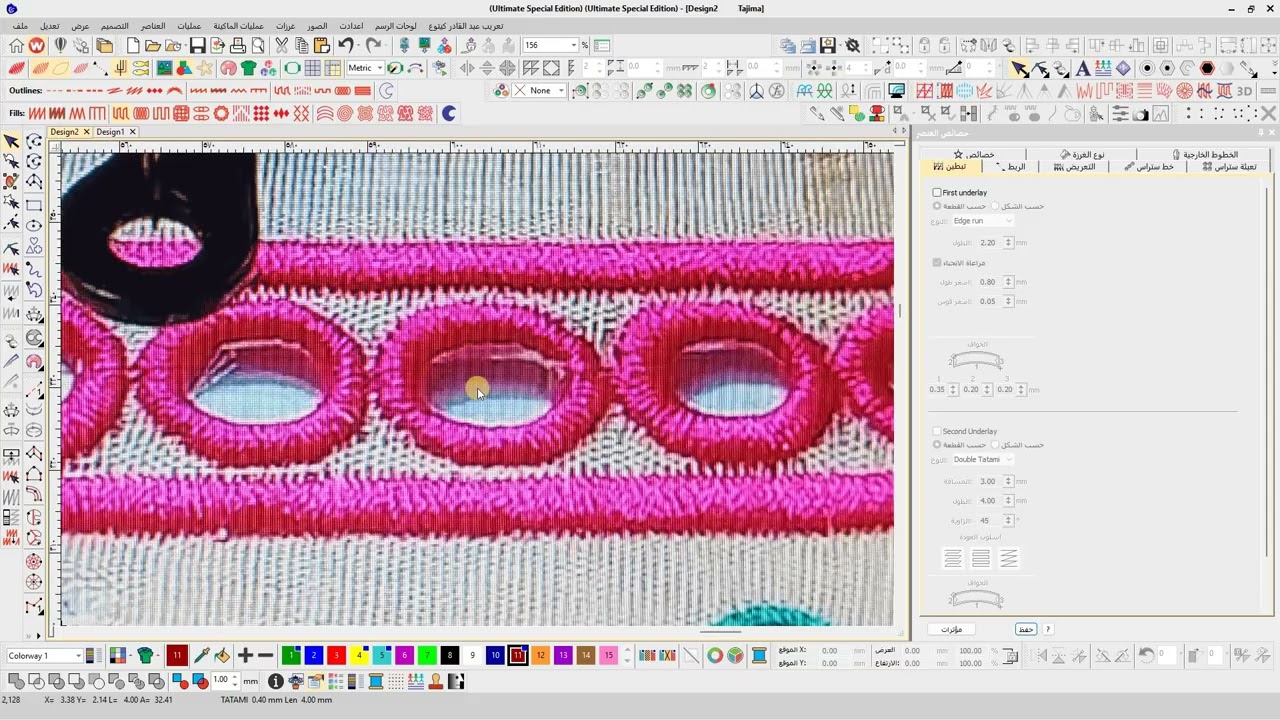Select حسب القطعة radio under First underlay
Viewport: 1280px width, 720px height.
tap(937, 206)
